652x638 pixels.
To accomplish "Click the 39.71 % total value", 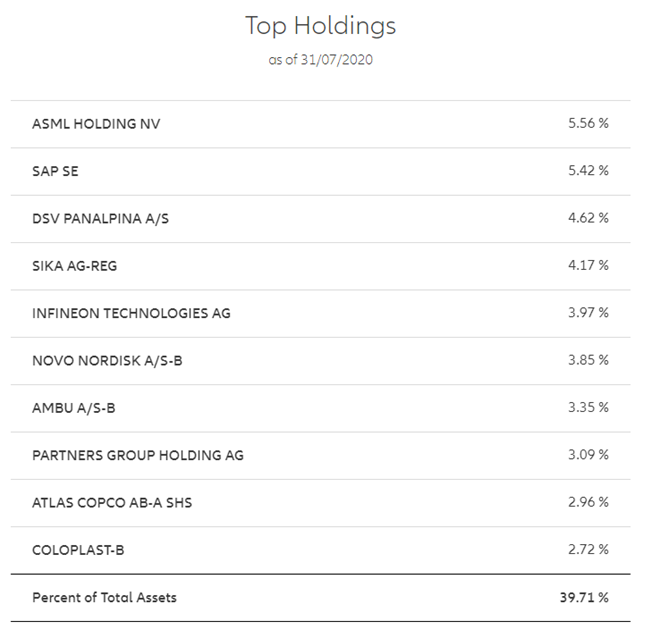I will point(583,597).
